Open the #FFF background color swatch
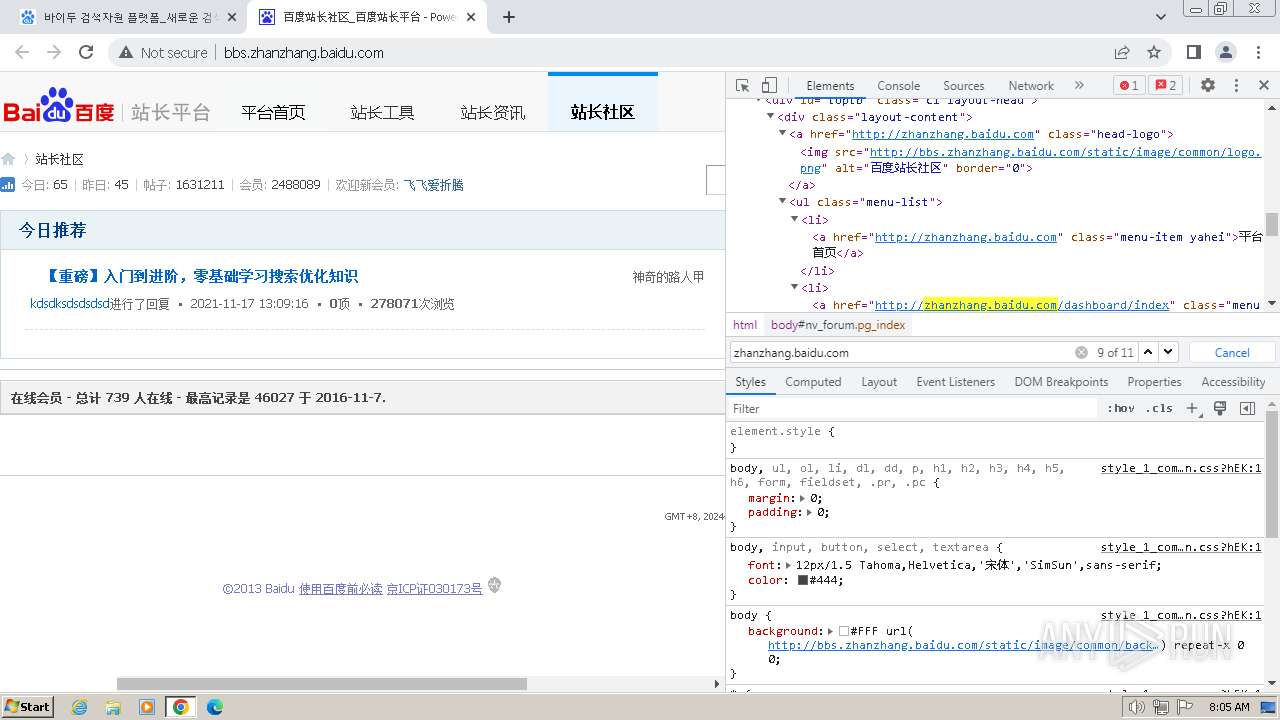Viewport: 1280px width, 720px height. click(844, 631)
